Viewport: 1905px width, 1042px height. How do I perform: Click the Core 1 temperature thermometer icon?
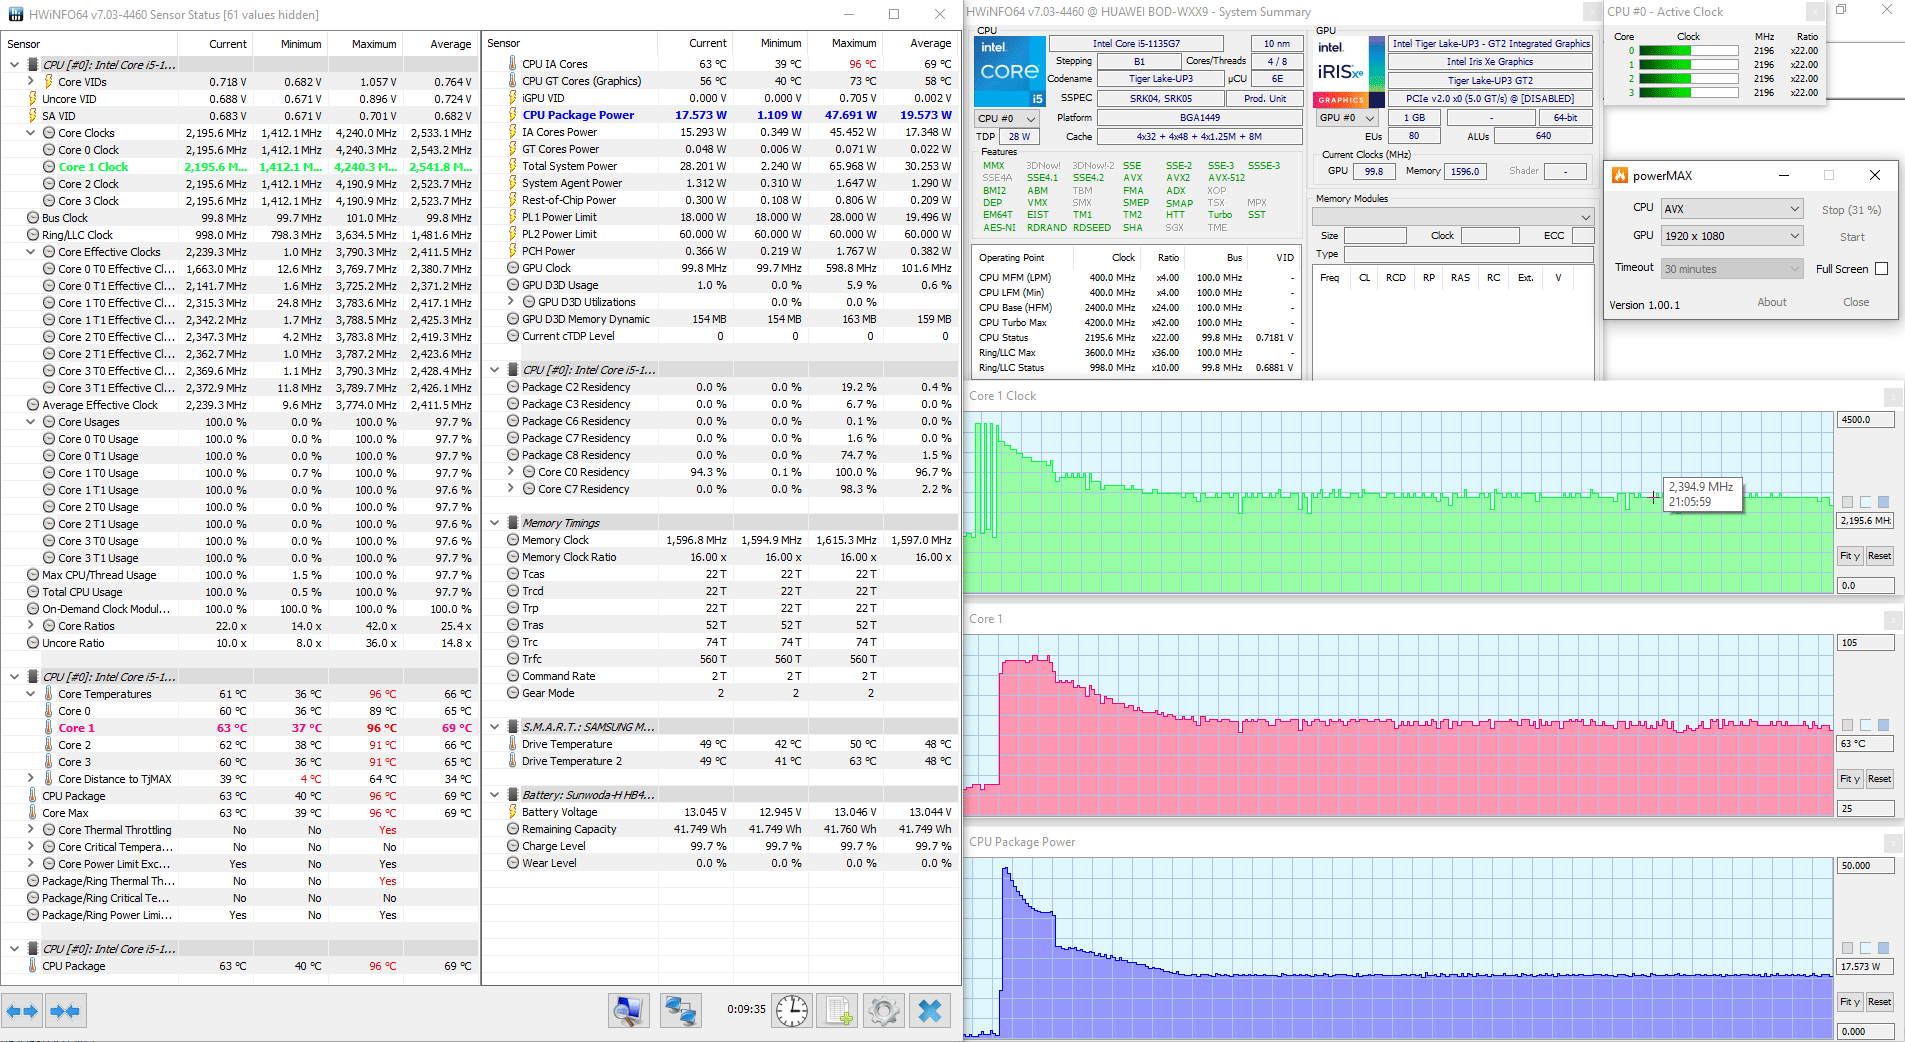click(x=48, y=728)
